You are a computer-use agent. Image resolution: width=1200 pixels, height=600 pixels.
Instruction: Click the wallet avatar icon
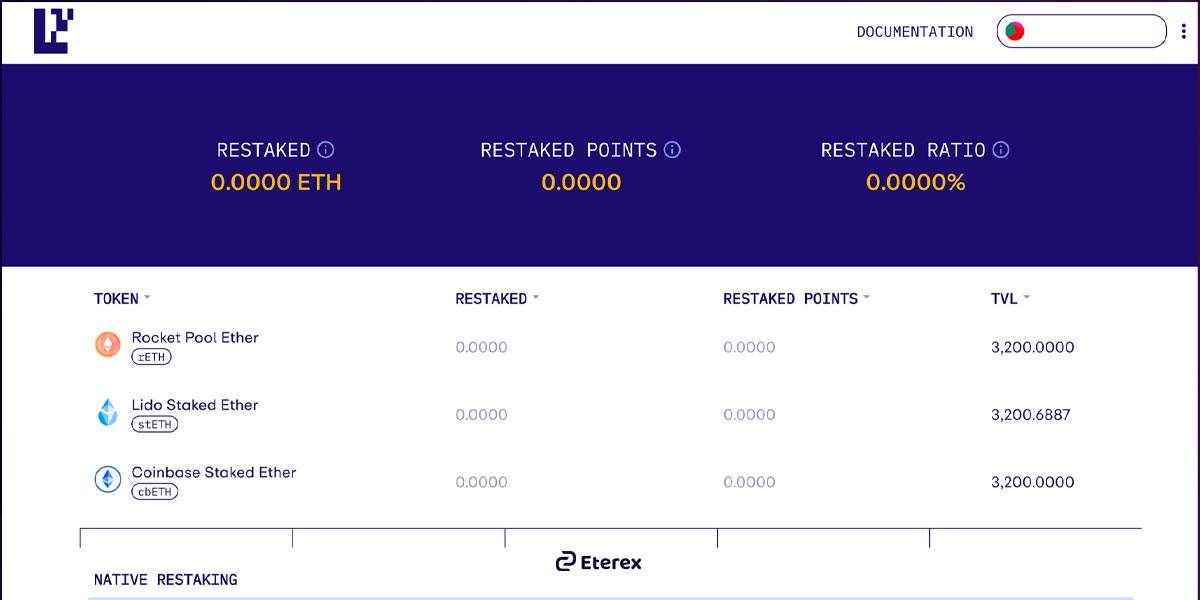tap(1015, 32)
